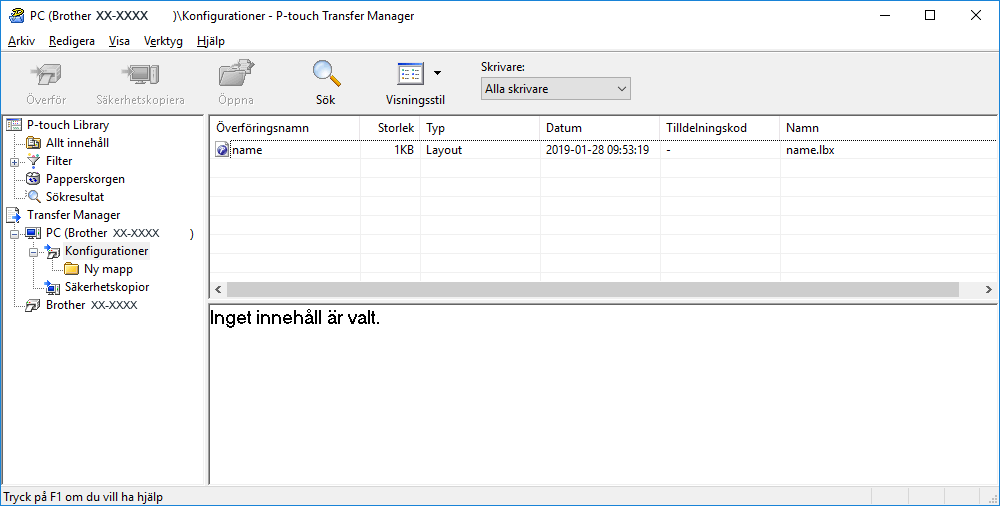Image resolution: width=1000 pixels, height=506 pixels.
Task: Click the Brother XX-XXXX printer tree icon
Action: 33,305
